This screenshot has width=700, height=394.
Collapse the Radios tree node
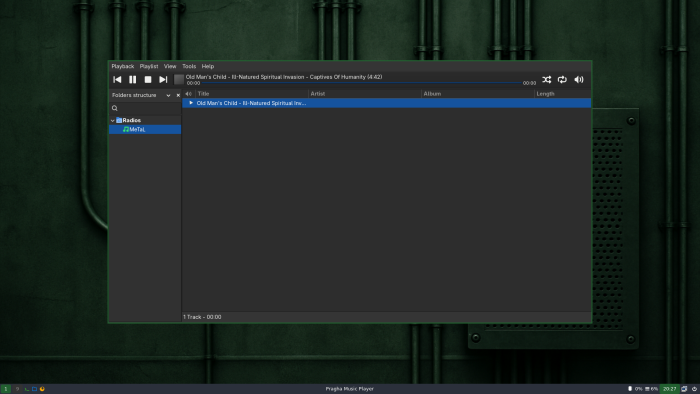coord(112,120)
